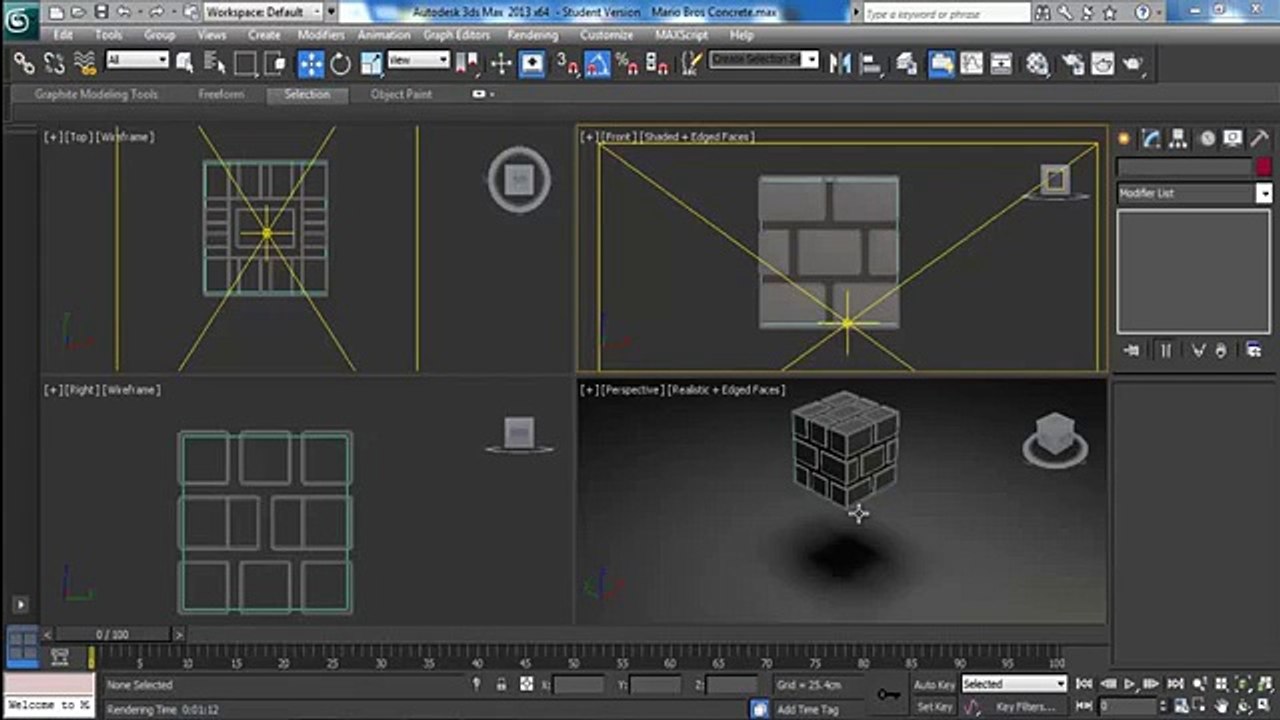The height and width of the screenshot is (720, 1280).
Task: Click the Align tool icon
Action: (x=871, y=64)
